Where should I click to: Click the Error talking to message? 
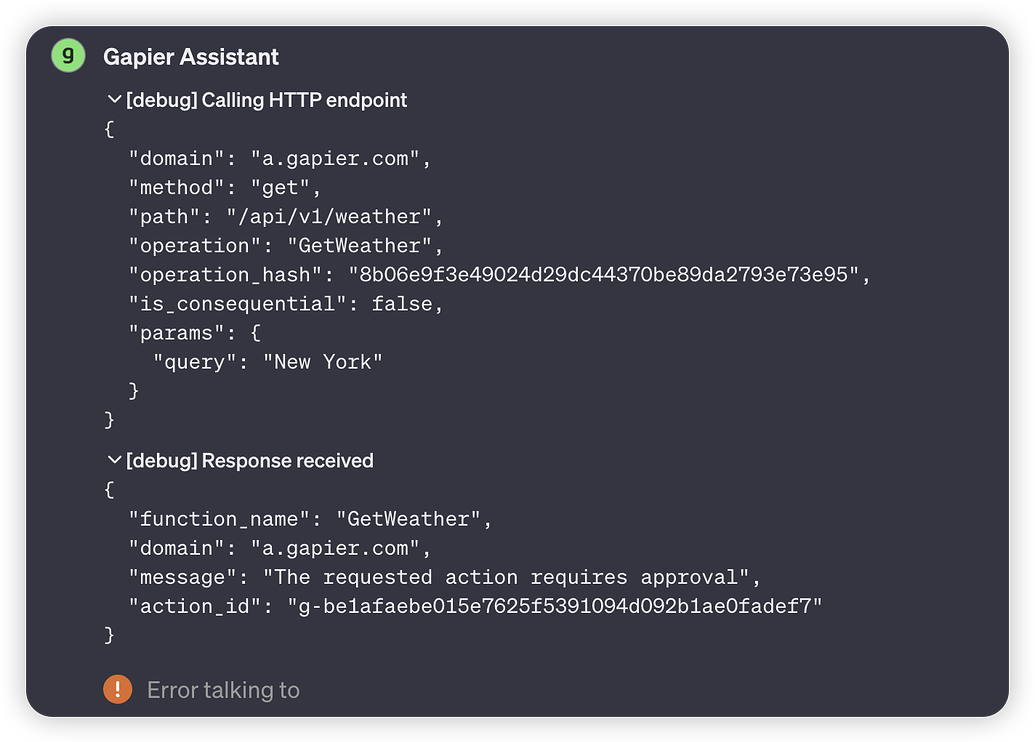(223, 689)
